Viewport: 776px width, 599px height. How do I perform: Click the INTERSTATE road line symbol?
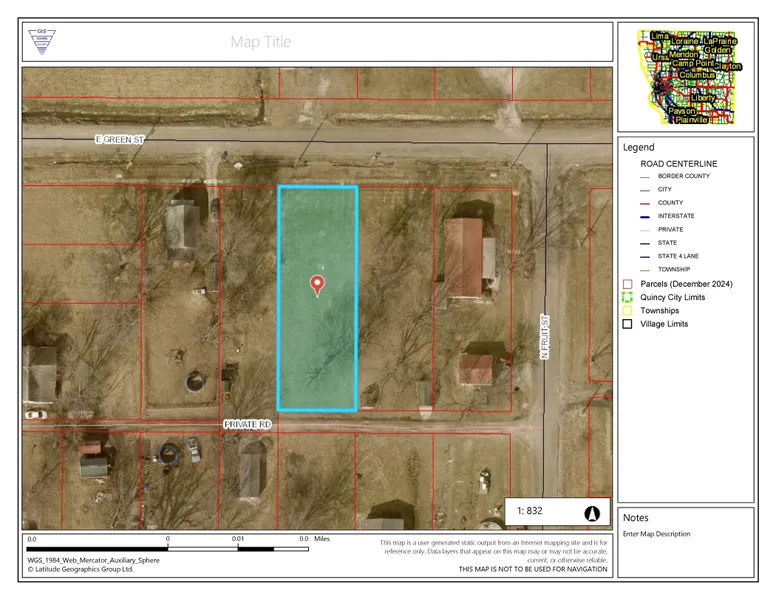645,216
